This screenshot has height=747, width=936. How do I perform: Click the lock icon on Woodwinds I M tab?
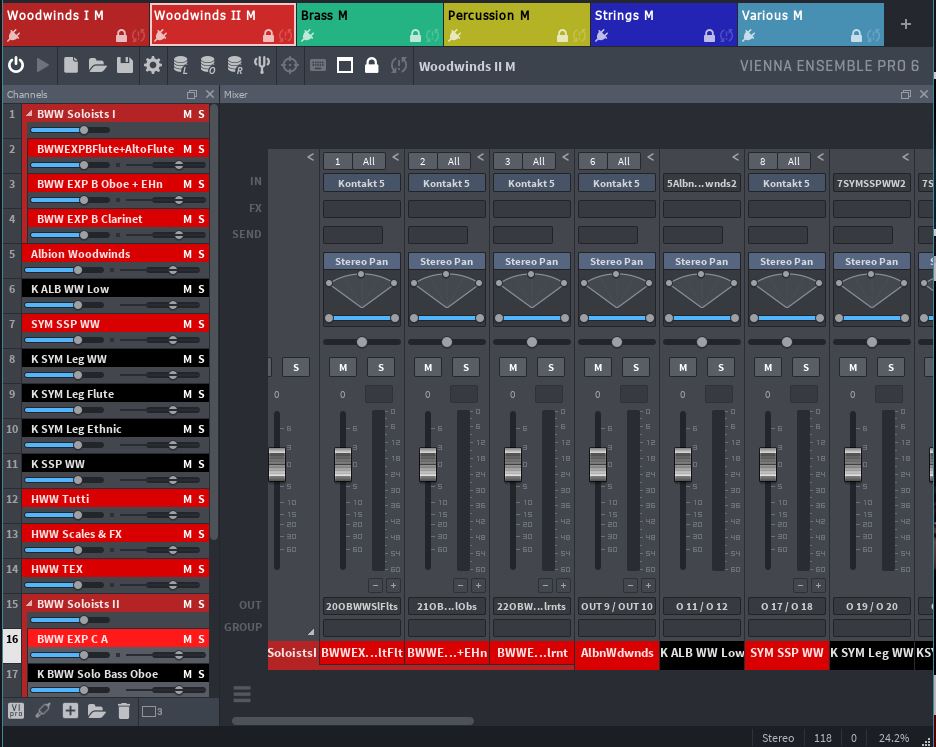click(x=121, y=36)
